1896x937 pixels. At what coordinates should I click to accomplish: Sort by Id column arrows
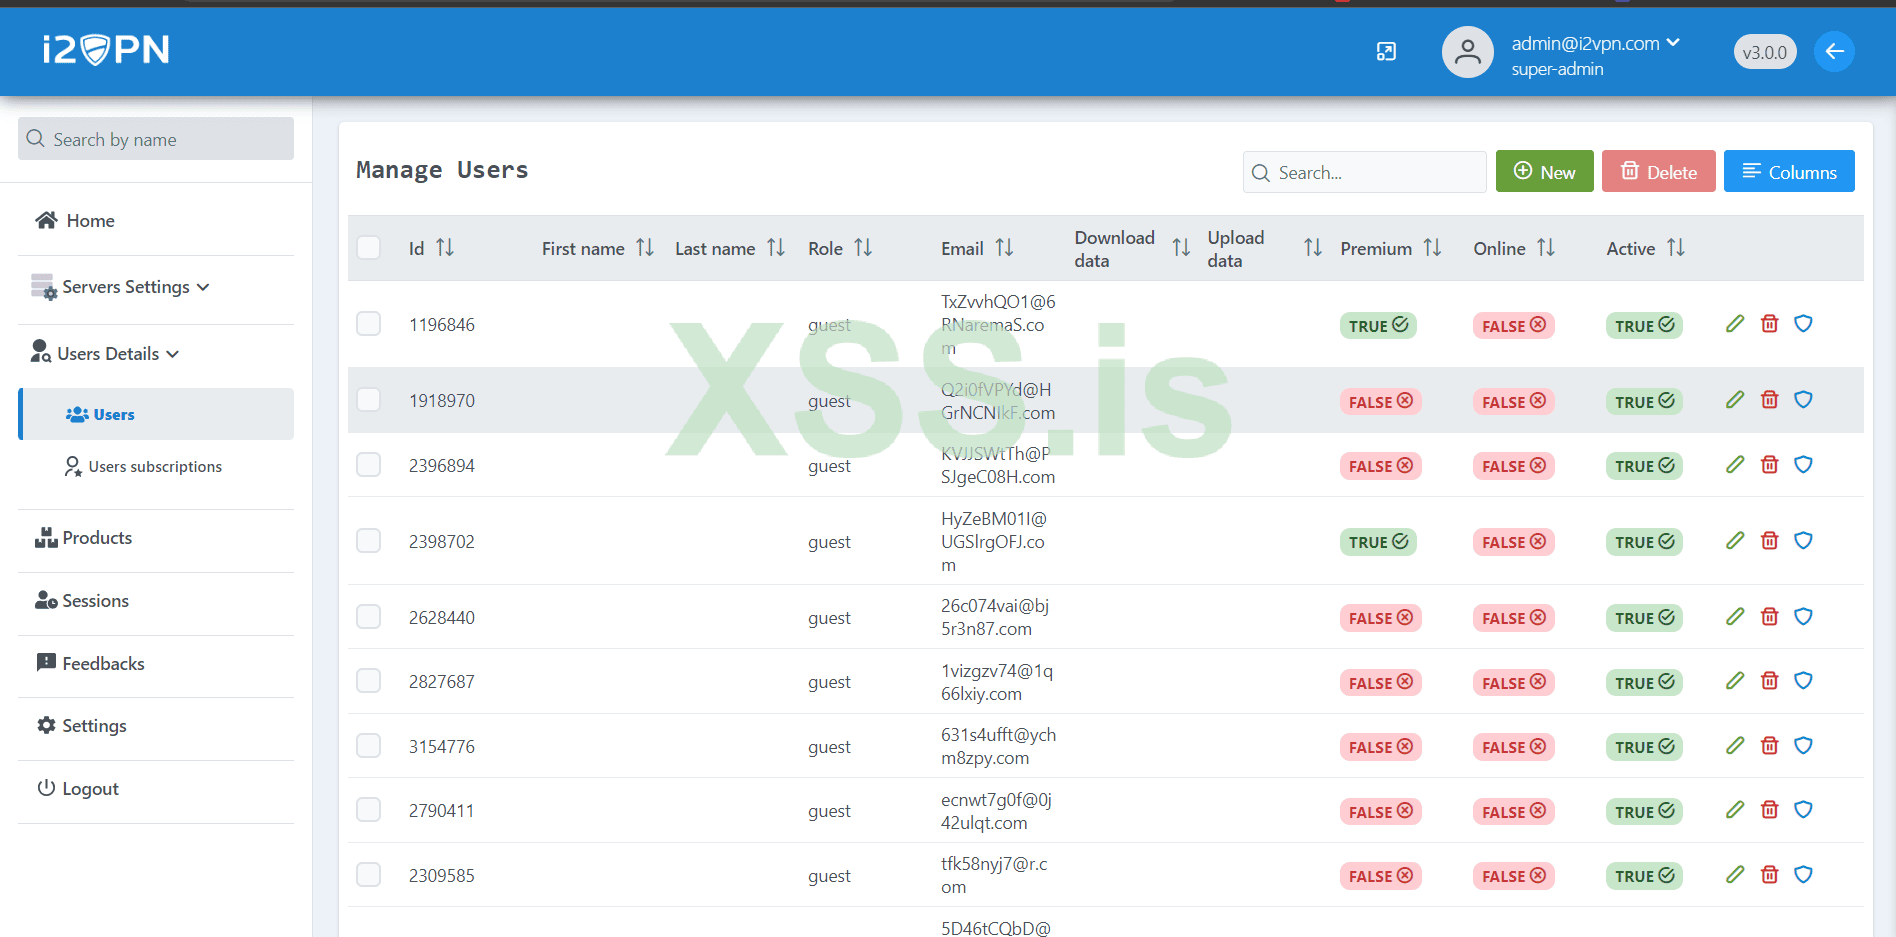445,248
